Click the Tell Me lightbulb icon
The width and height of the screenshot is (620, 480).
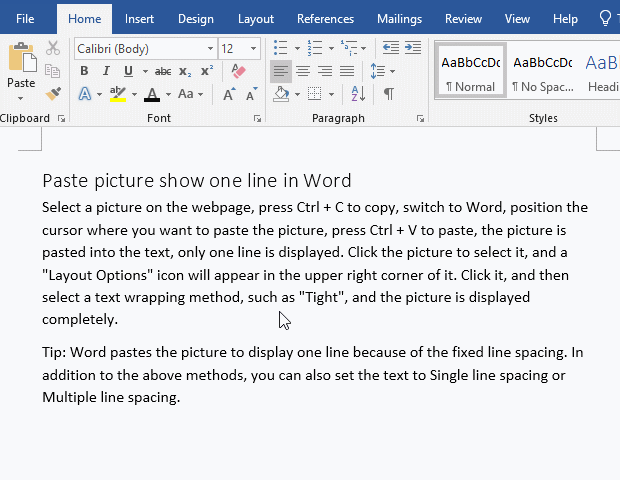[605, 18]
